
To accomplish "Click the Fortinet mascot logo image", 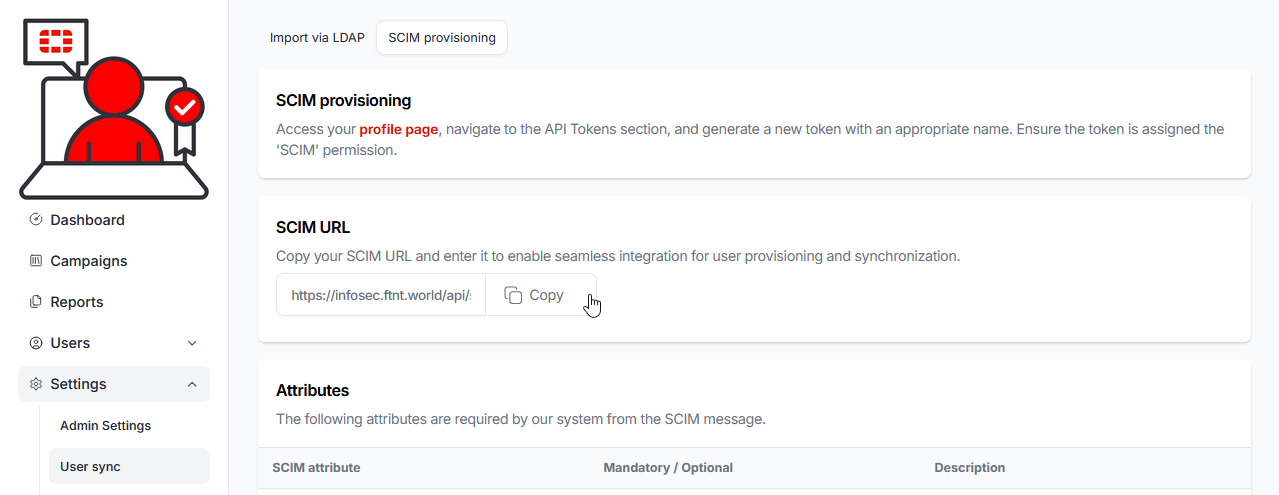I will pos(114,108).
